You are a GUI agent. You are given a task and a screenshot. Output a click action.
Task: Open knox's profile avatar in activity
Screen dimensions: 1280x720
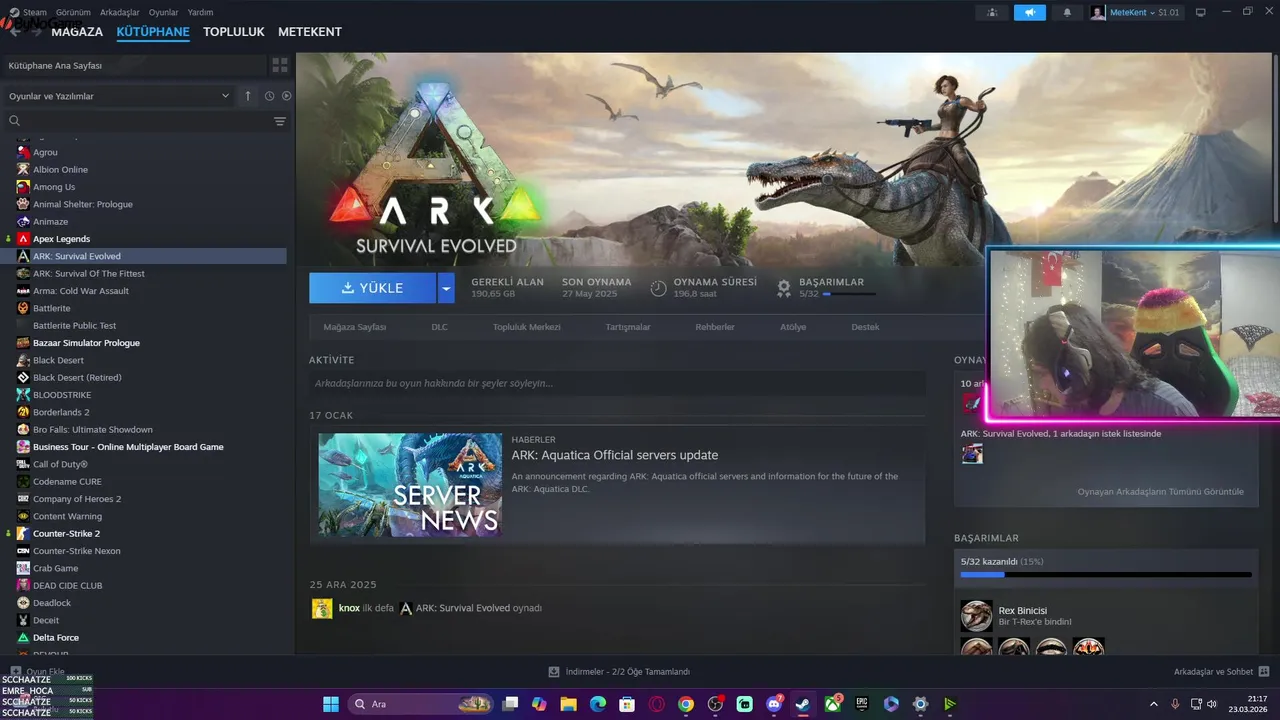(322, 608)
